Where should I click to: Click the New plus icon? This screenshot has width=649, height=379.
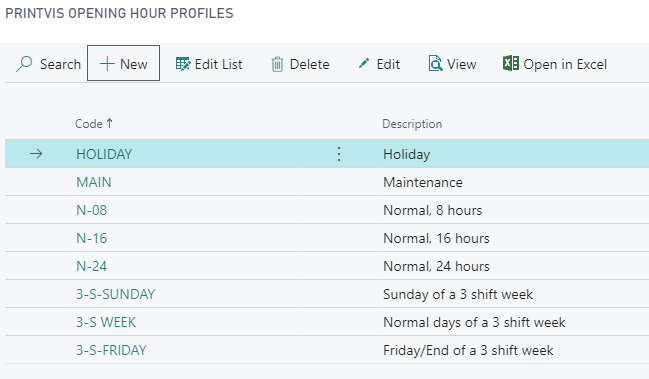(x=107, y=64)
